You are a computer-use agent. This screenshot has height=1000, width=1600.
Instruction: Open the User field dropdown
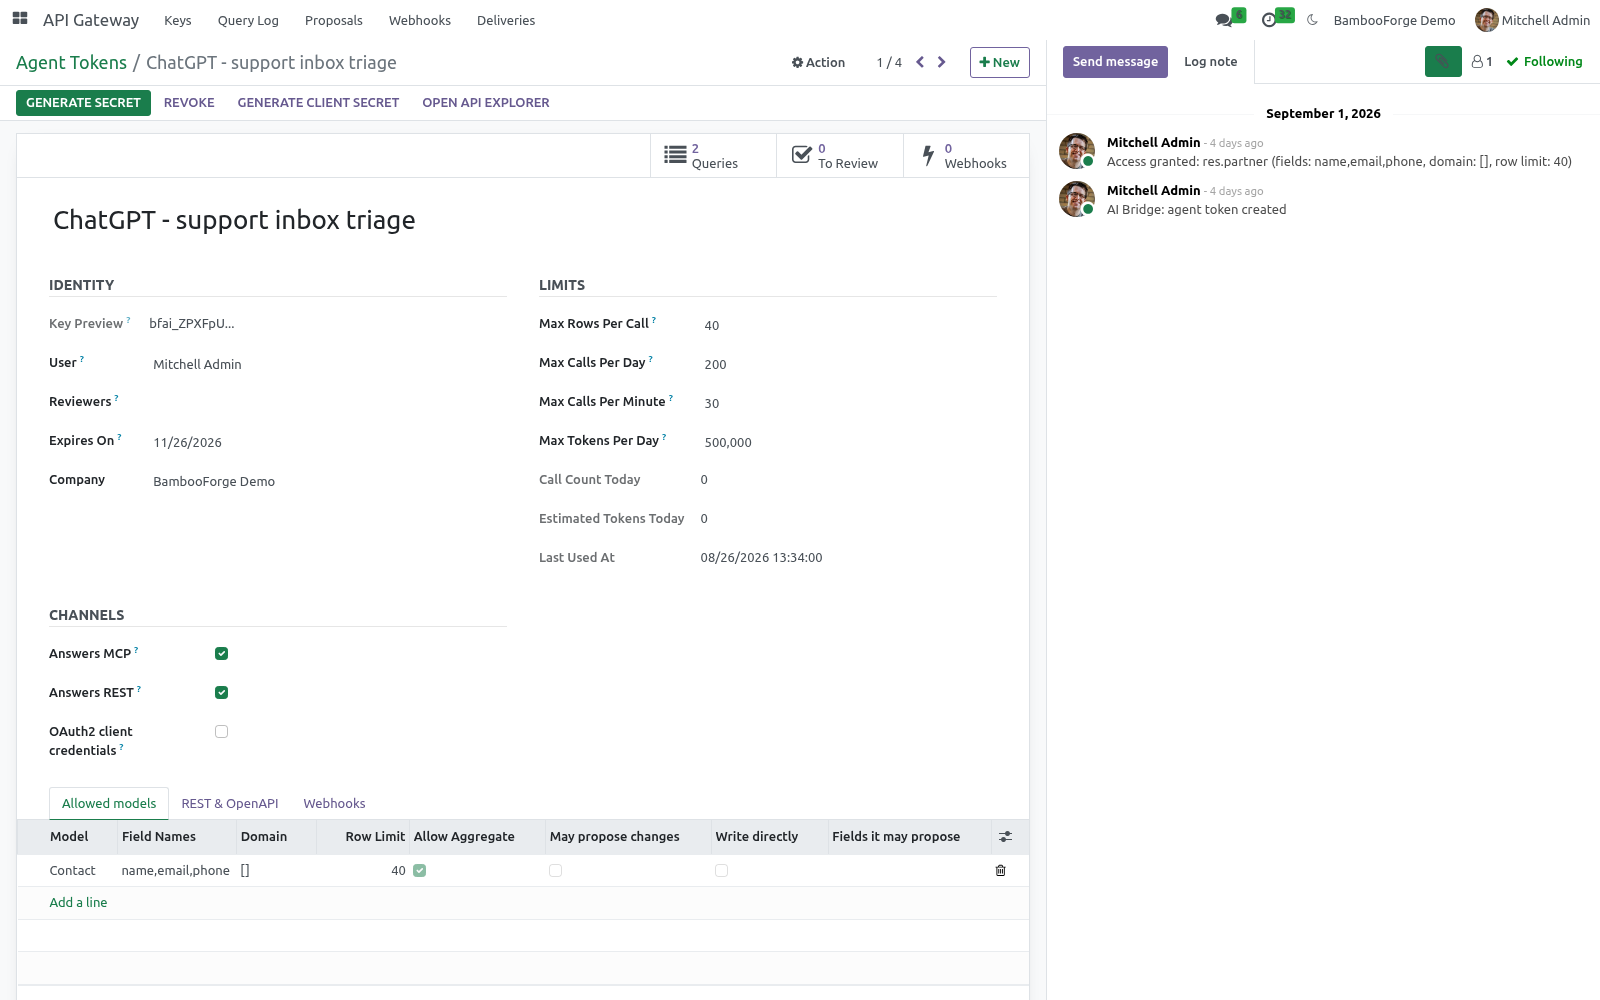pyautogui.click(x=326, y=365)
